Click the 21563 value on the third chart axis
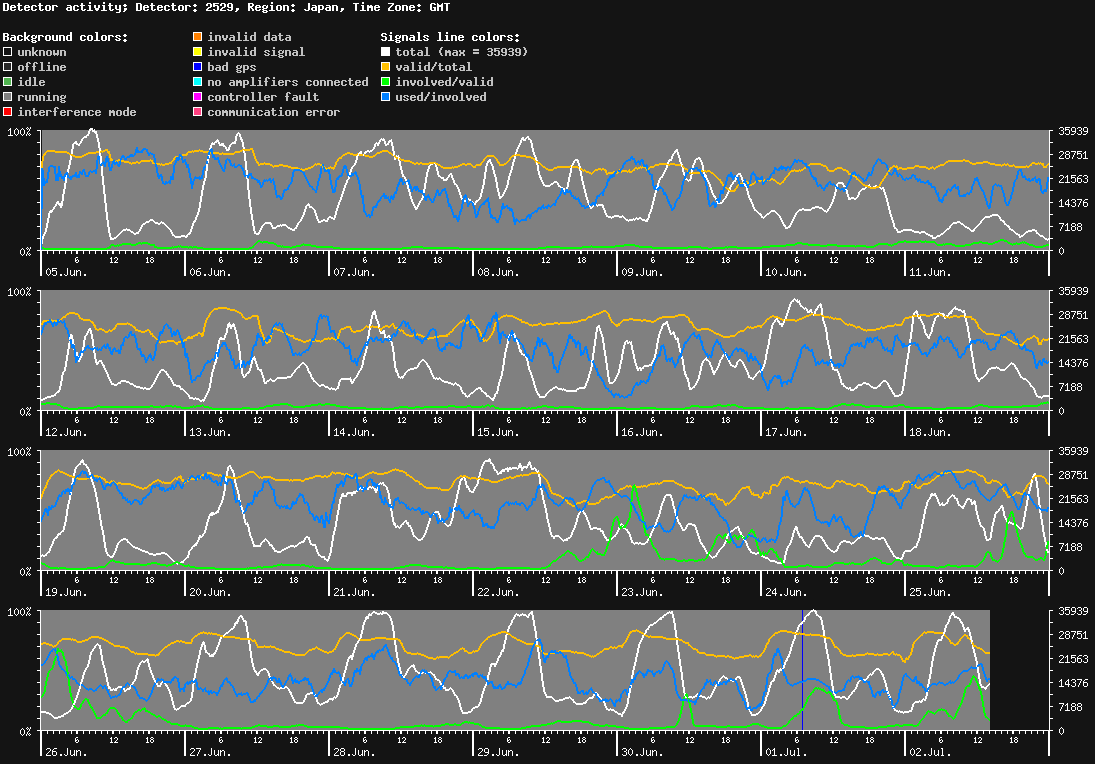The height and width of the screenshot is (764, 1095). [x=1073, y=499]
